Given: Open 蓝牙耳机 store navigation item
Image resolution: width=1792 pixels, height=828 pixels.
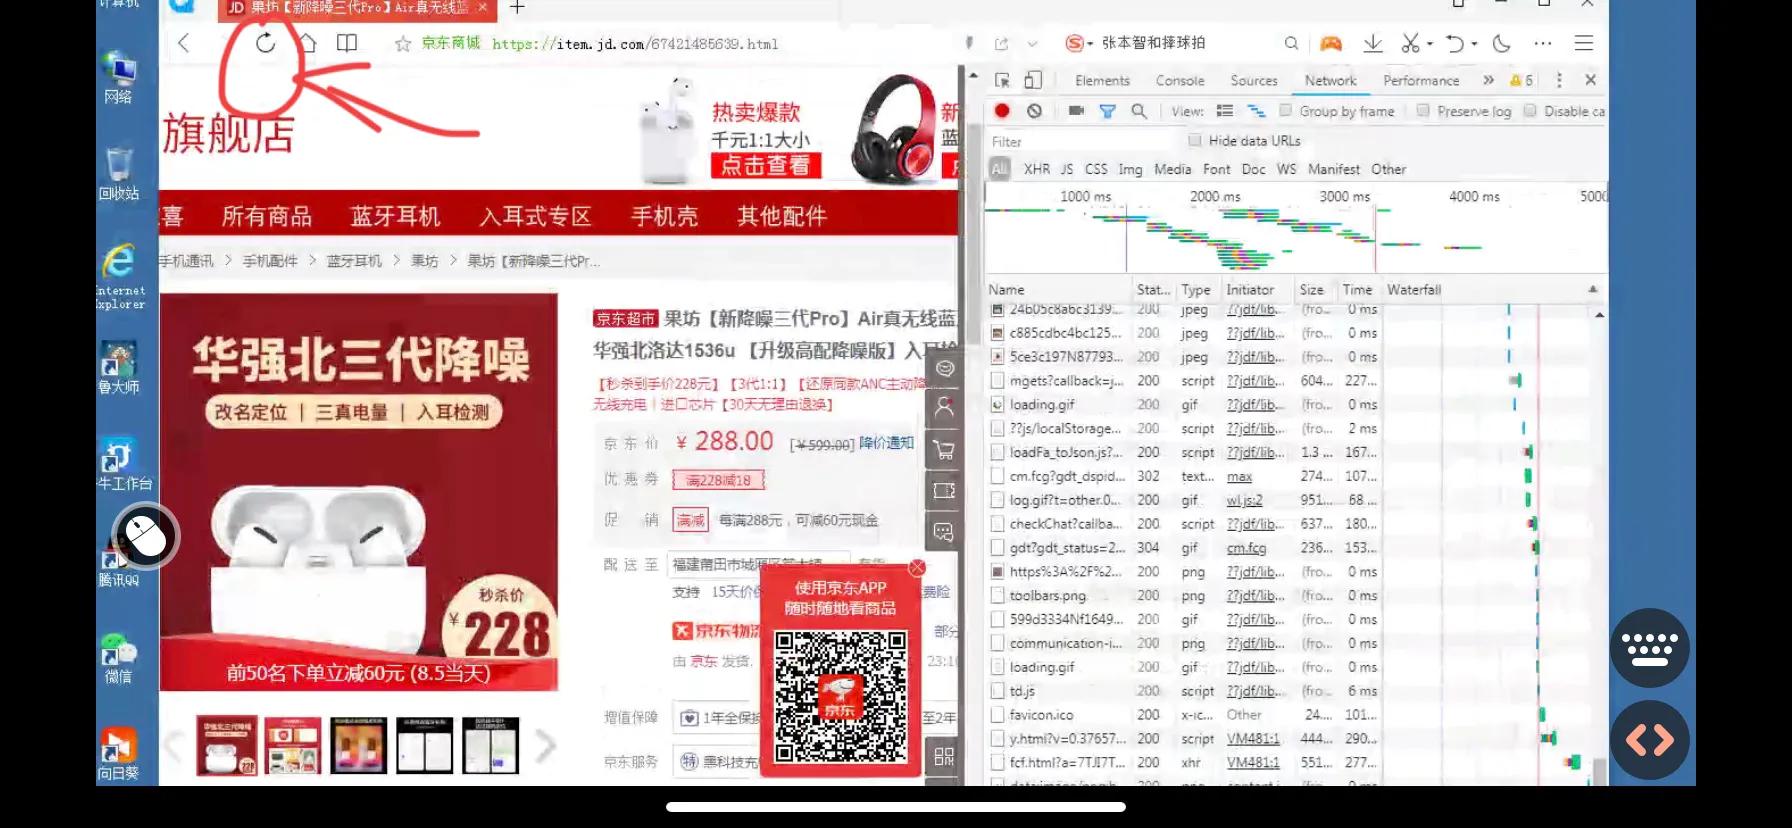Looking at the screenshot, I should click(x=395, y=216).
